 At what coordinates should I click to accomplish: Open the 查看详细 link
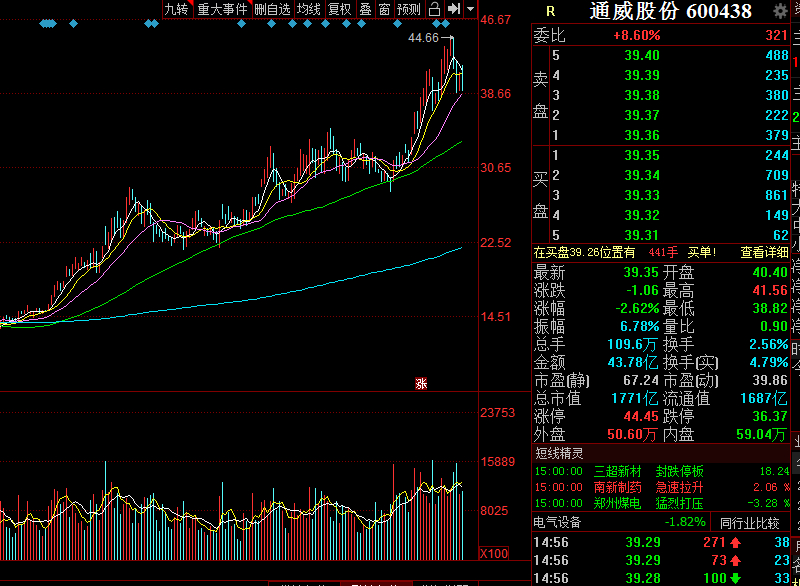pyautogui.click(x=764, y=252)
